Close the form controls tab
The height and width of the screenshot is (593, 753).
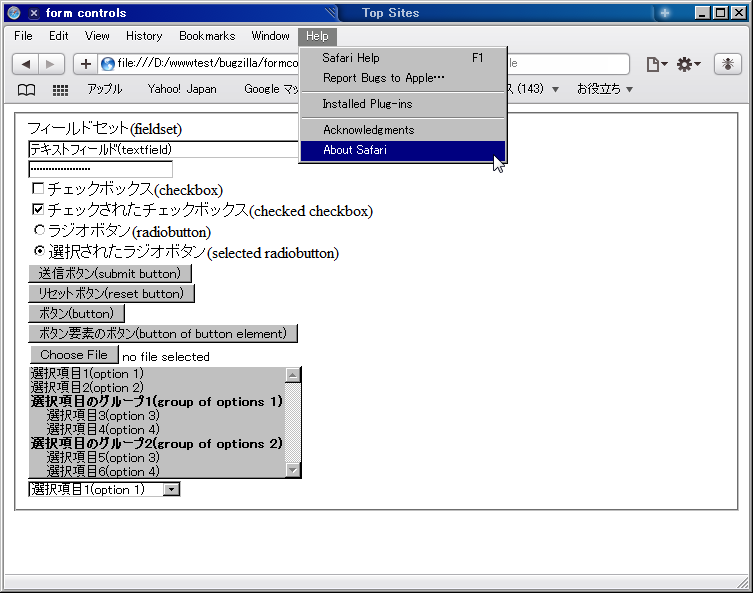[x=34, y=13]
